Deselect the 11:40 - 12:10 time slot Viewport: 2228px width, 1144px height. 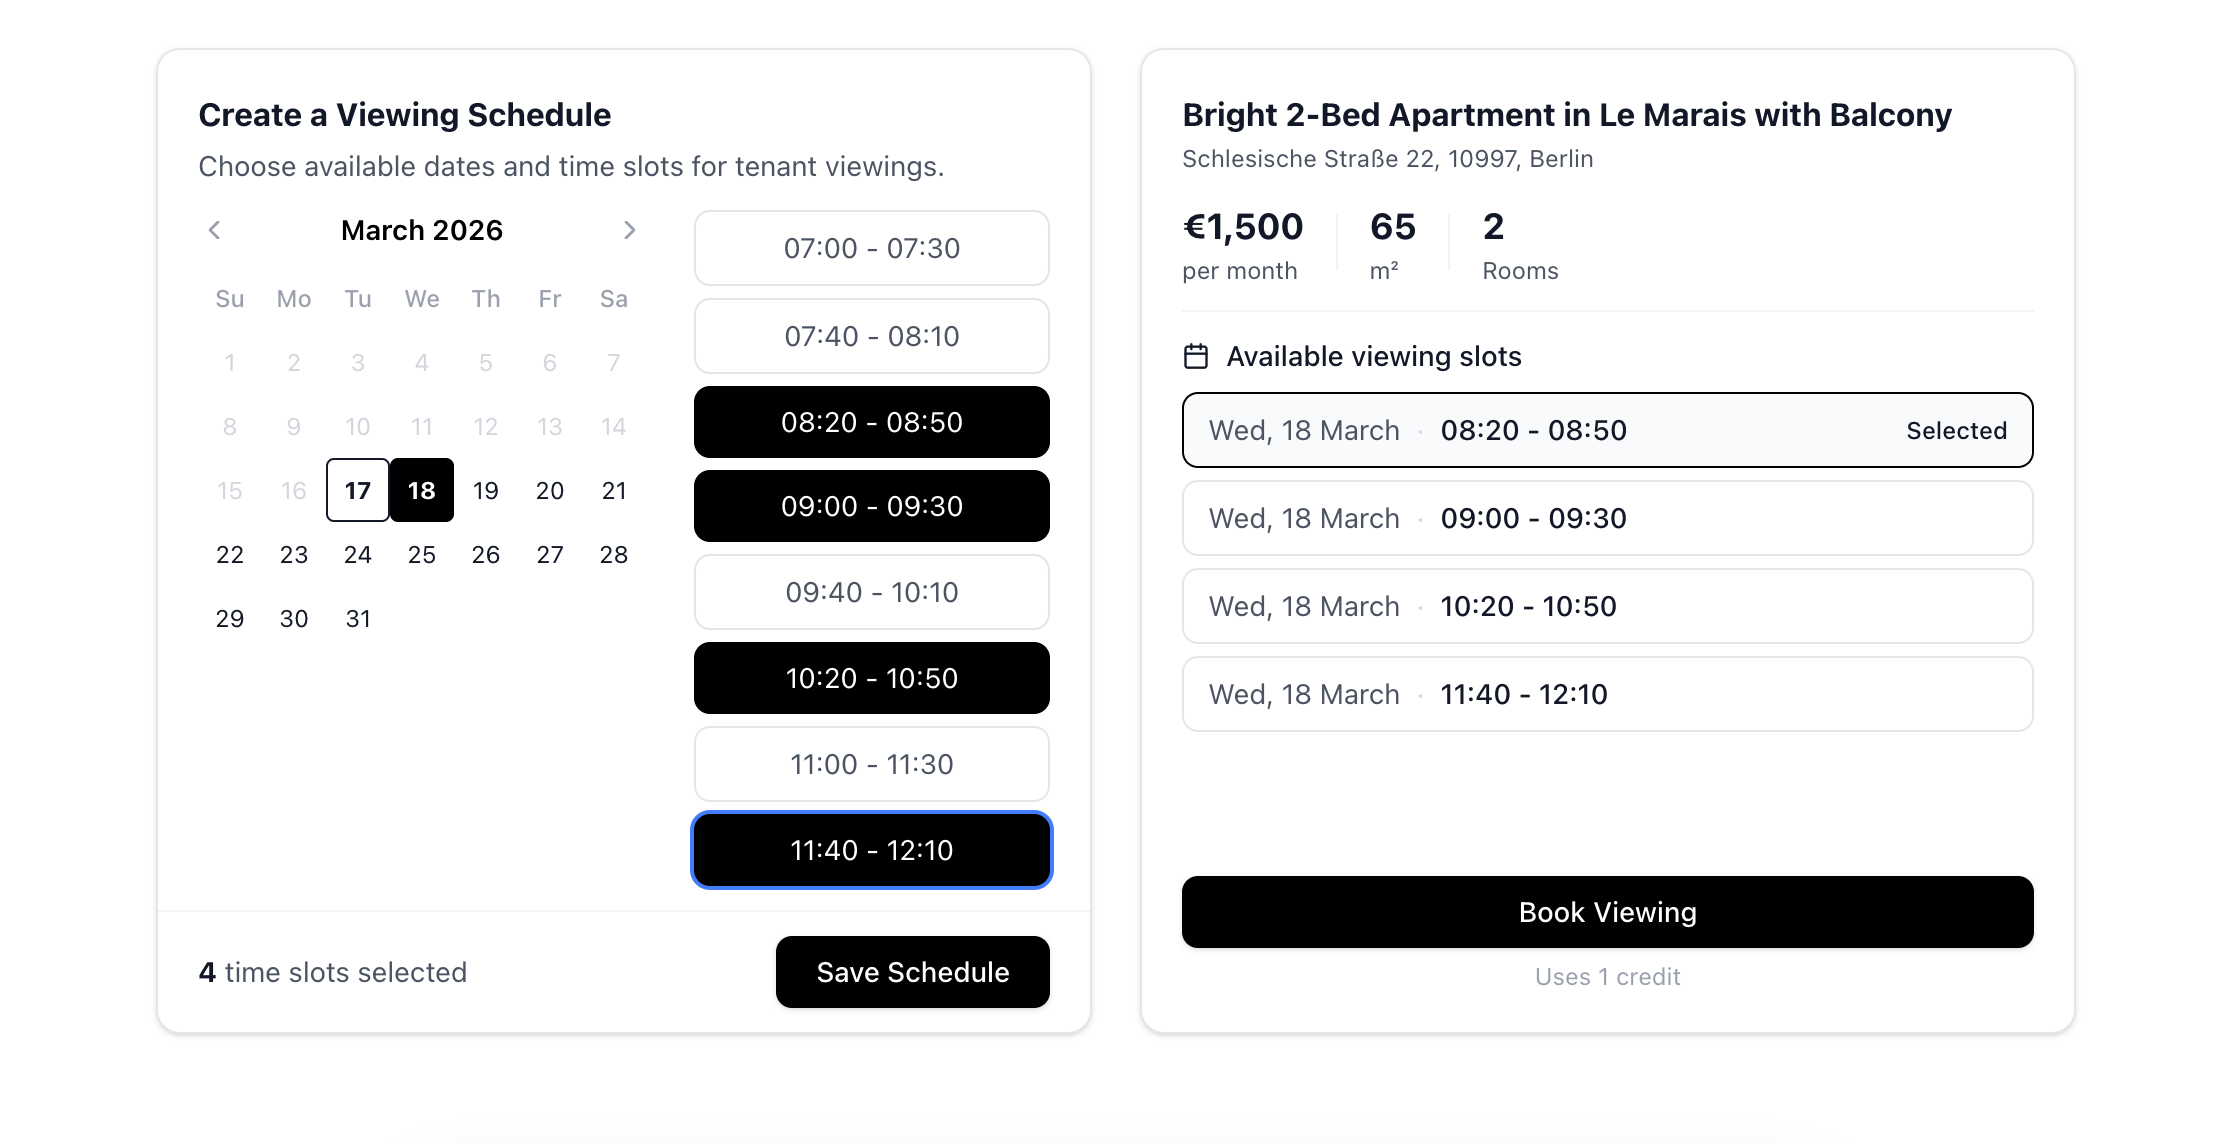click(871, 850)
